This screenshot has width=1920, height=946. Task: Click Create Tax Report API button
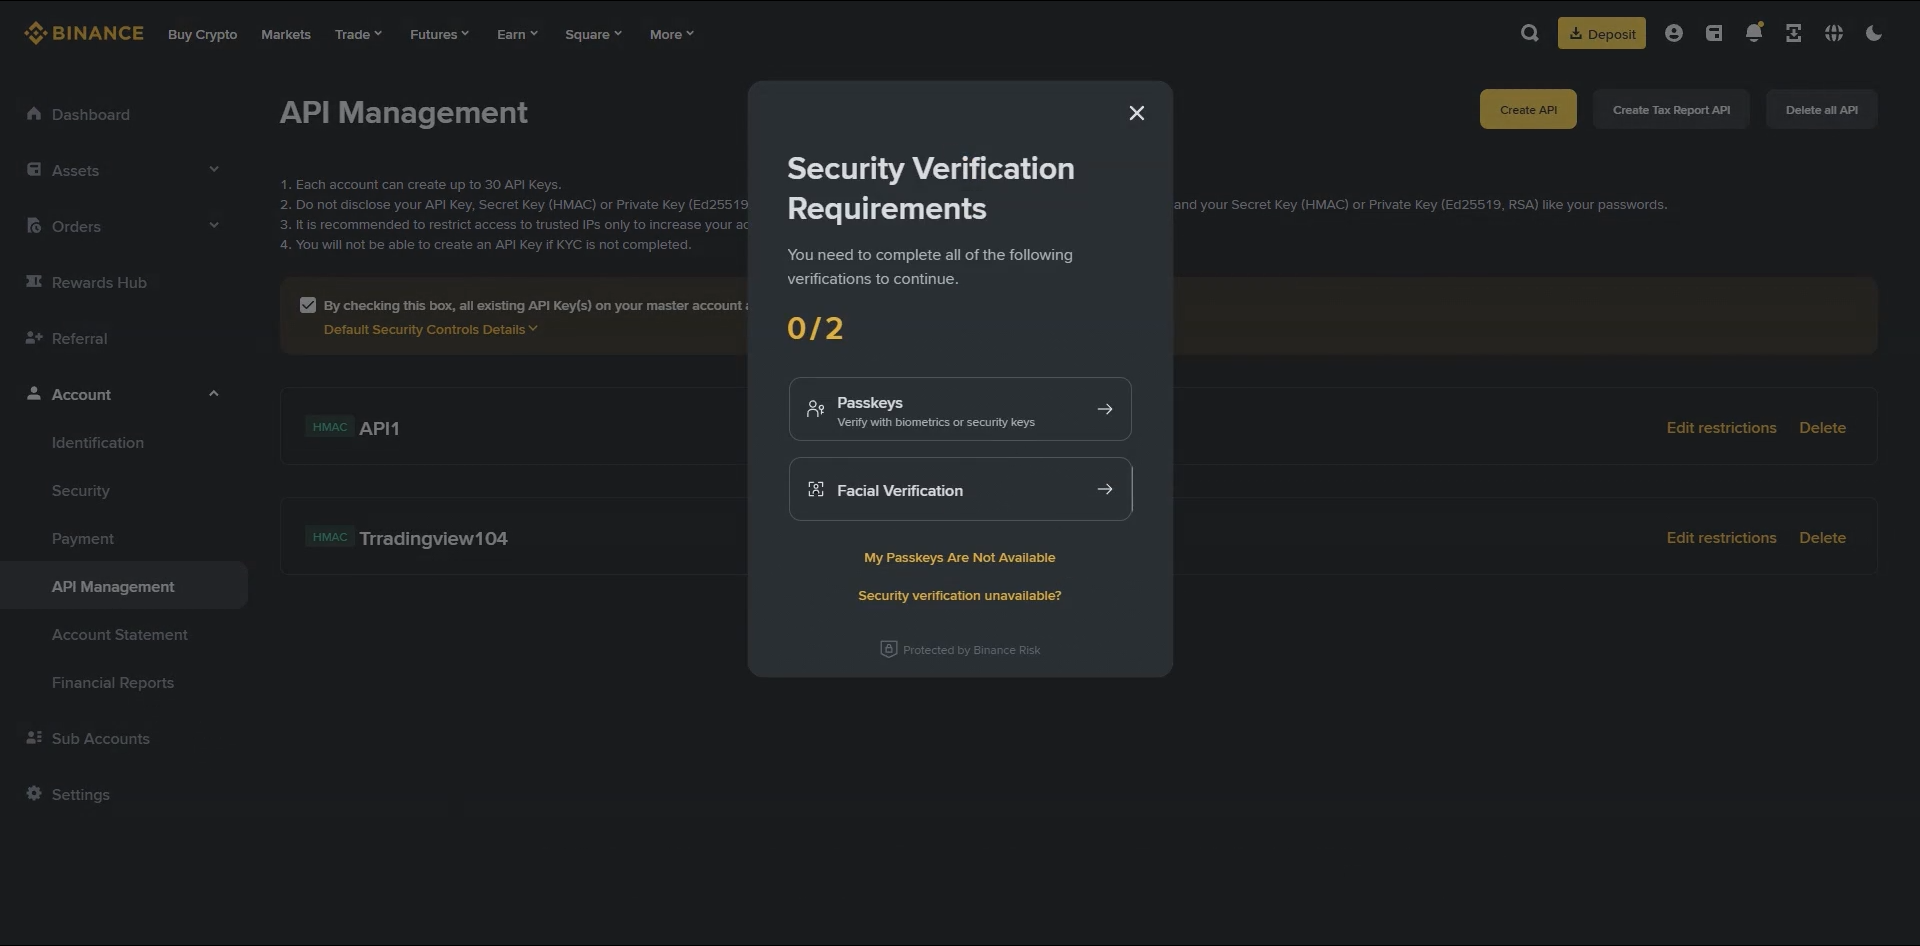[1671, 109]
